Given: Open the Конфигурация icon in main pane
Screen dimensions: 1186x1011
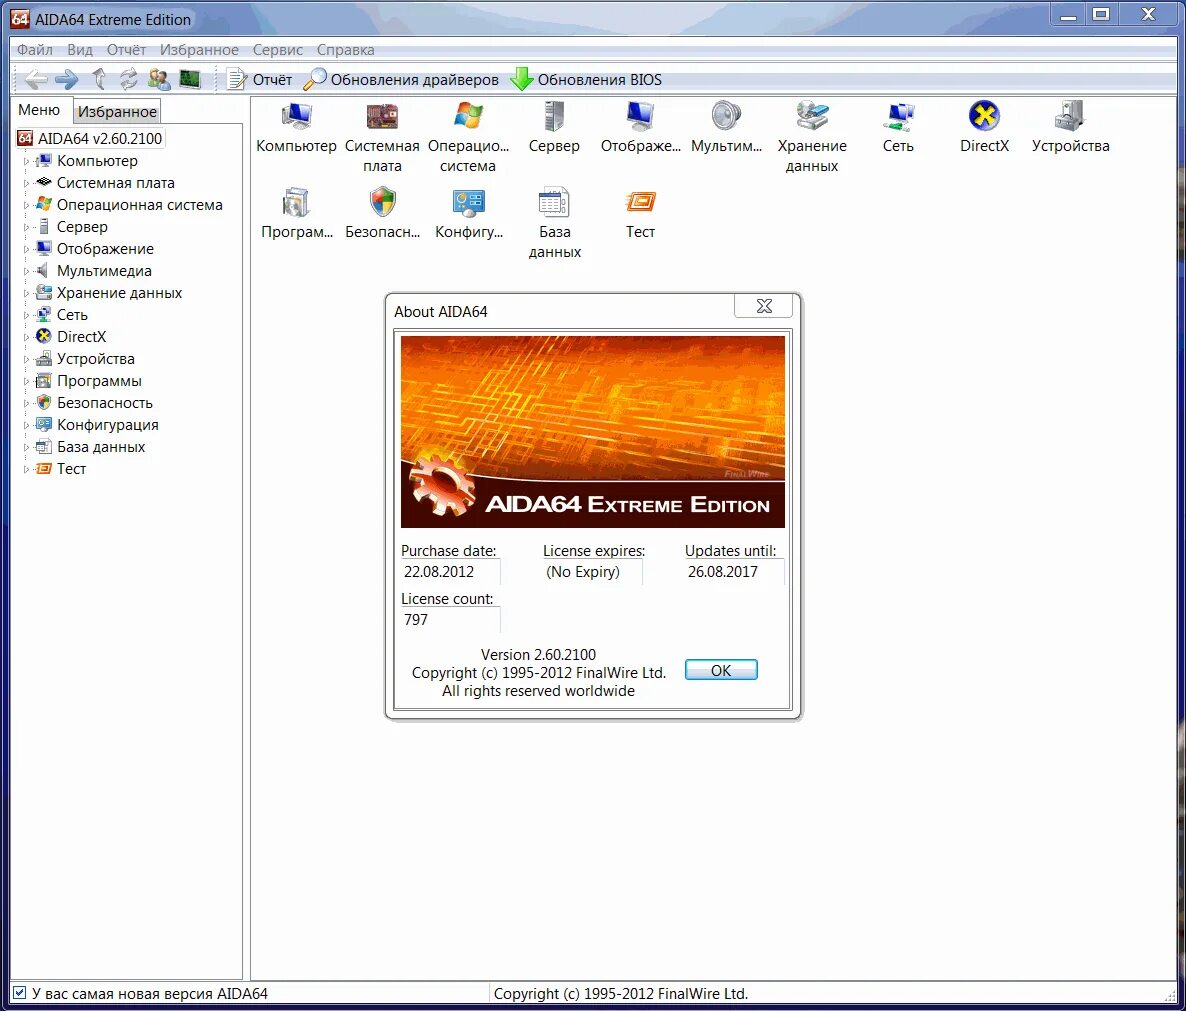Looking at the screenshot, I should point(468,203).
